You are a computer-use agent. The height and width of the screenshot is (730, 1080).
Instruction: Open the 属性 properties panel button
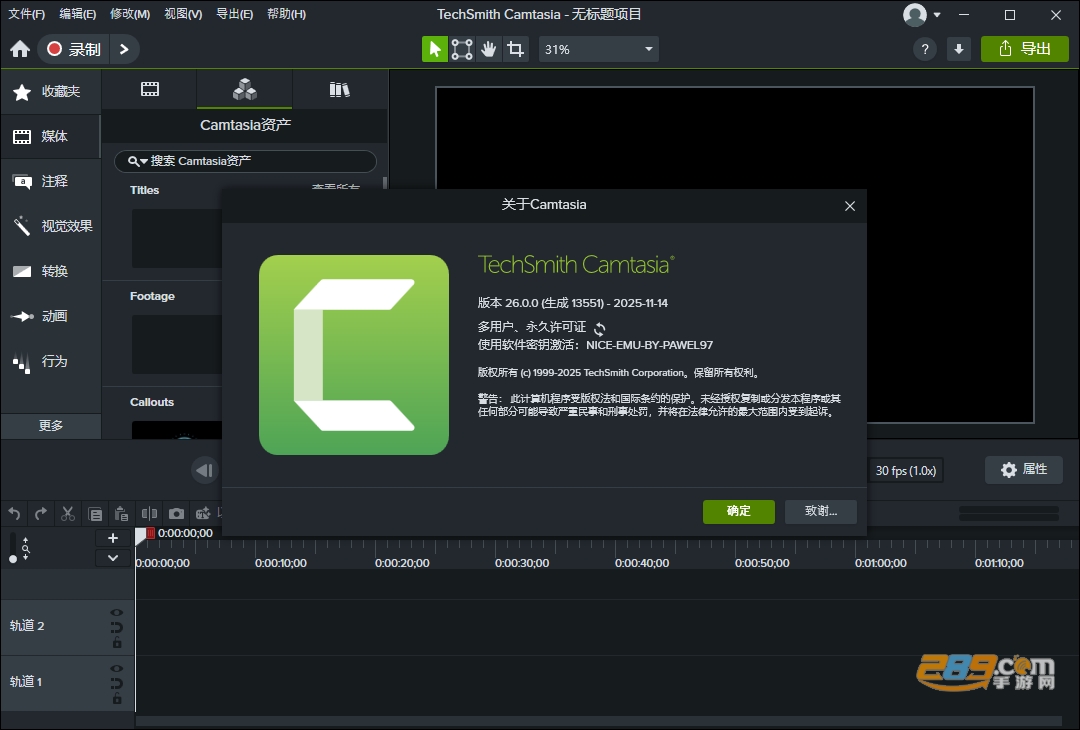click(x=1024, y=470)
